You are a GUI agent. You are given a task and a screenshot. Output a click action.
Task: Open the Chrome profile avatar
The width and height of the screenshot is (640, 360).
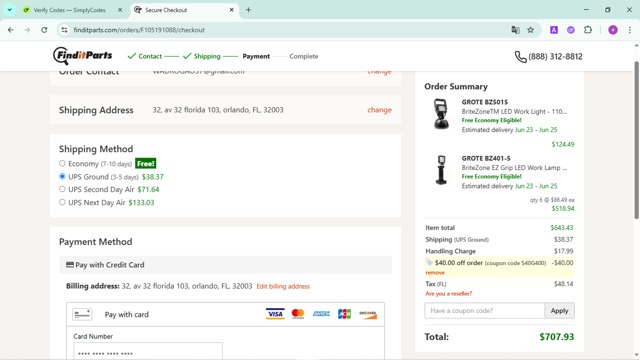click(613, 30)
